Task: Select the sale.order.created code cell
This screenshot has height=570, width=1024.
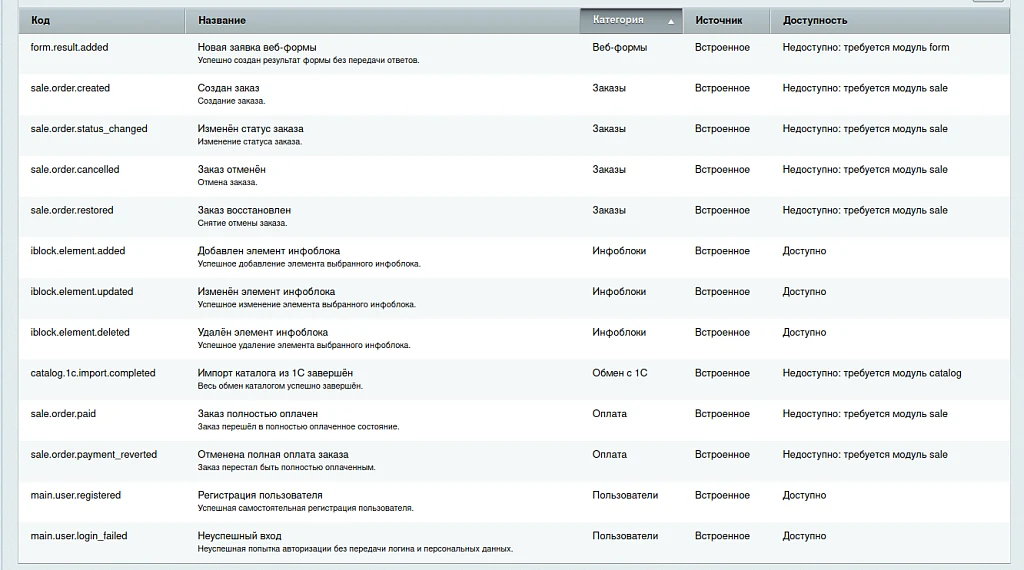Action: click(x=70, y=88)
